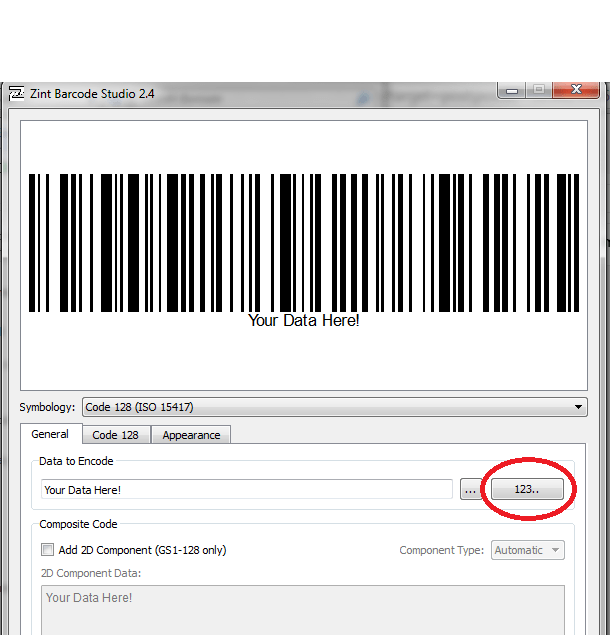Viewport: 610px width, 635px height.
Task: Switch to the General tab
Action: (x=50, y=434)
